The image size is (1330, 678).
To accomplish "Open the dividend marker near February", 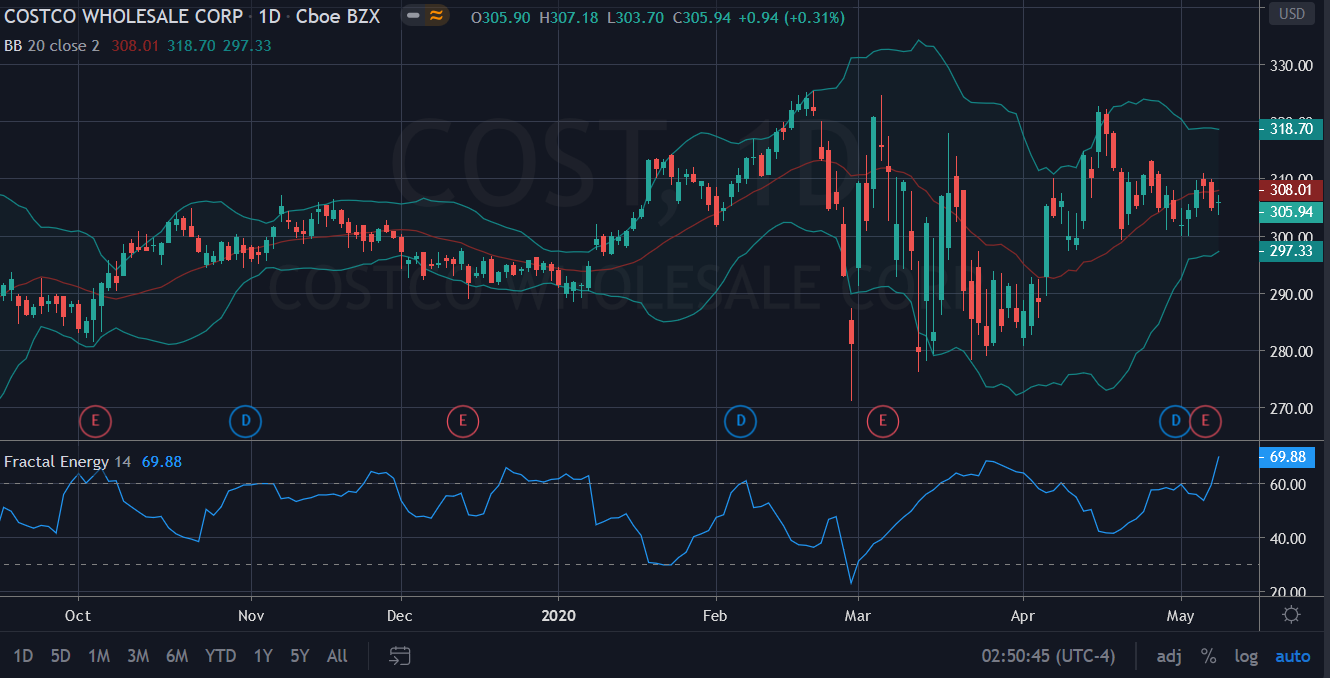I will click(740, 421).
